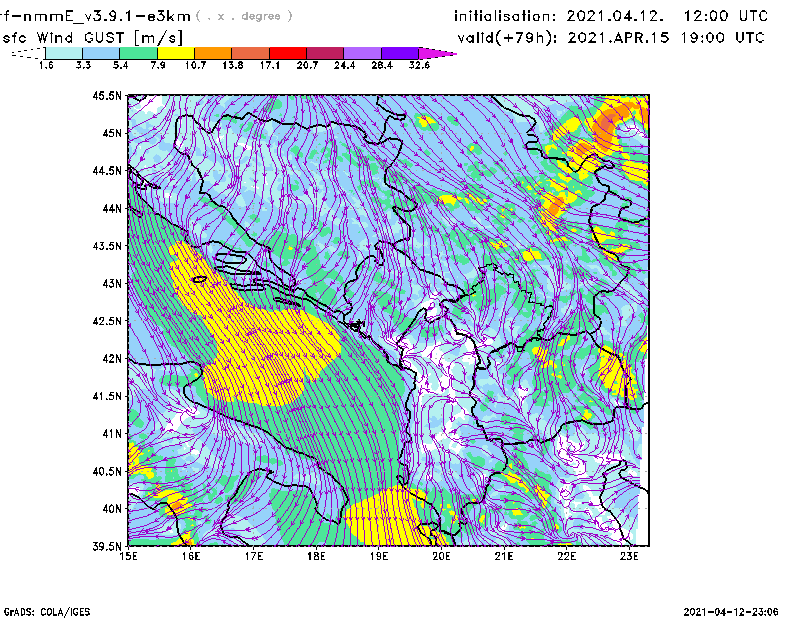Click the 45.5N latitude label

click(107, 95)
